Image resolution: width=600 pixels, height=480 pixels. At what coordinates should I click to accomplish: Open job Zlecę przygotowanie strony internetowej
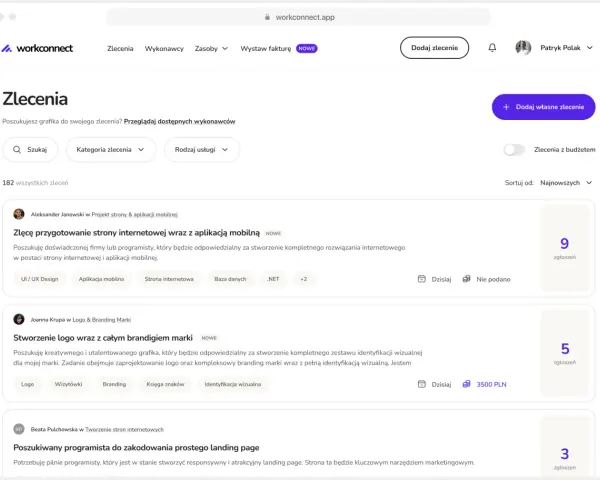click(136, 233)
